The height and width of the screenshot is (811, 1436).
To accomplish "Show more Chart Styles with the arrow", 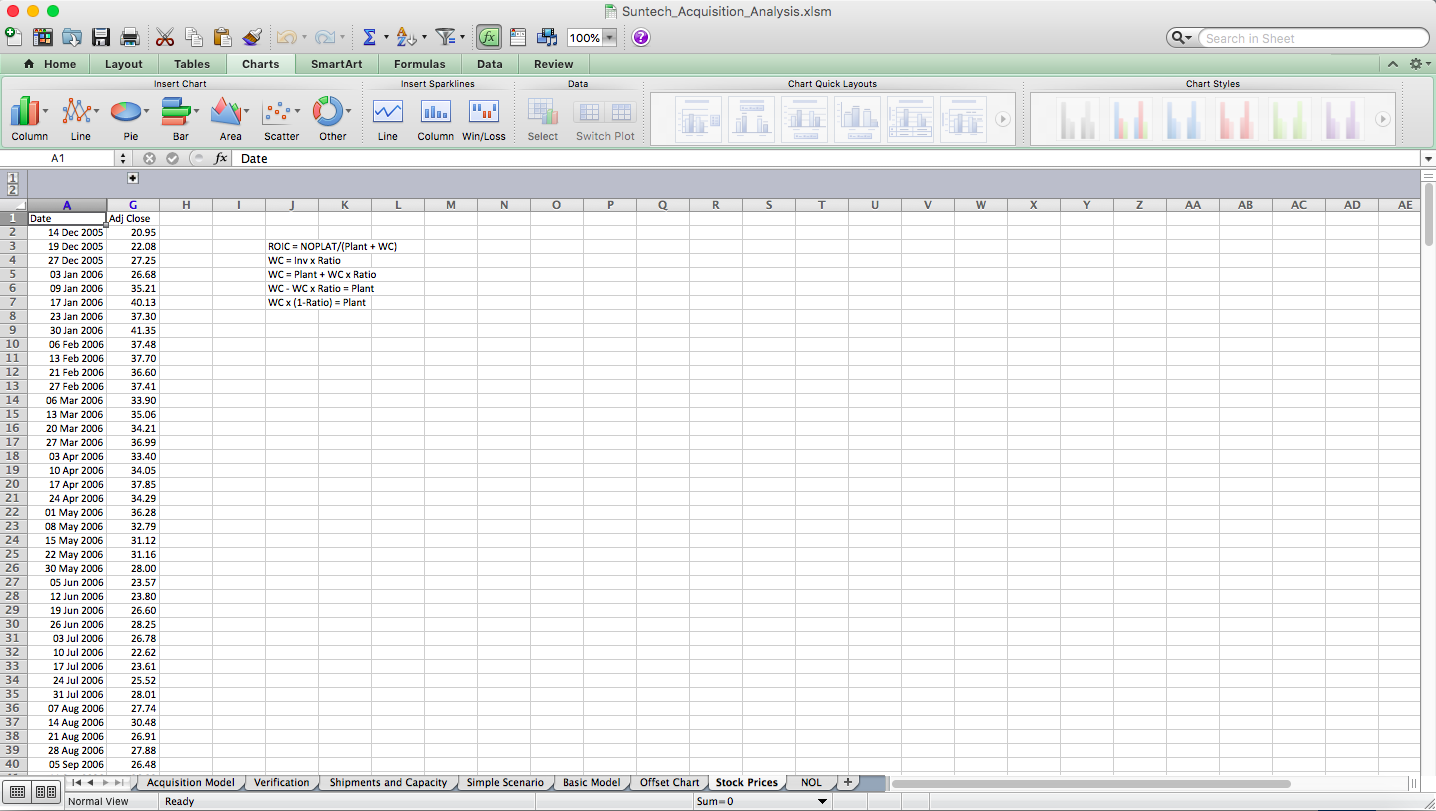I will 1383,118.
